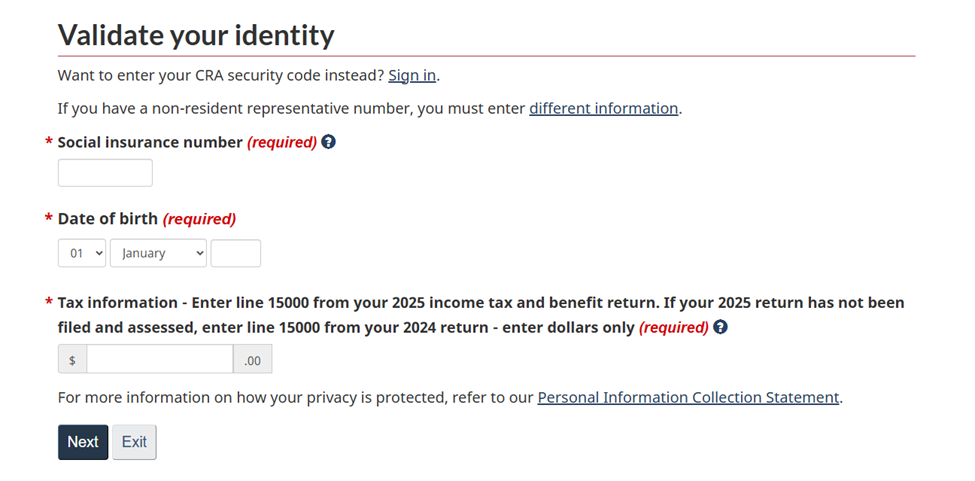Open the different information link
This screenshot has width=975, height=481.
pyautogui.click(x=603, y=108)
